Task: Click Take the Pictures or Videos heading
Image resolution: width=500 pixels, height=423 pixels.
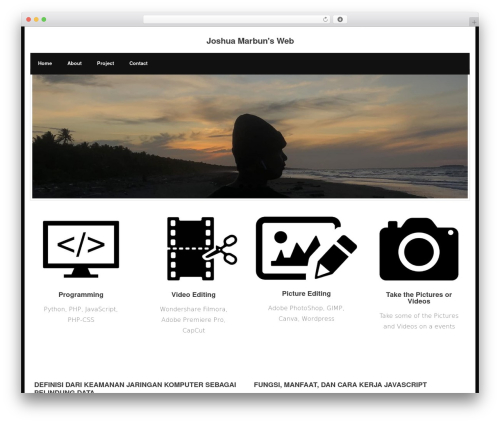Action: click(x=419, y=298)
